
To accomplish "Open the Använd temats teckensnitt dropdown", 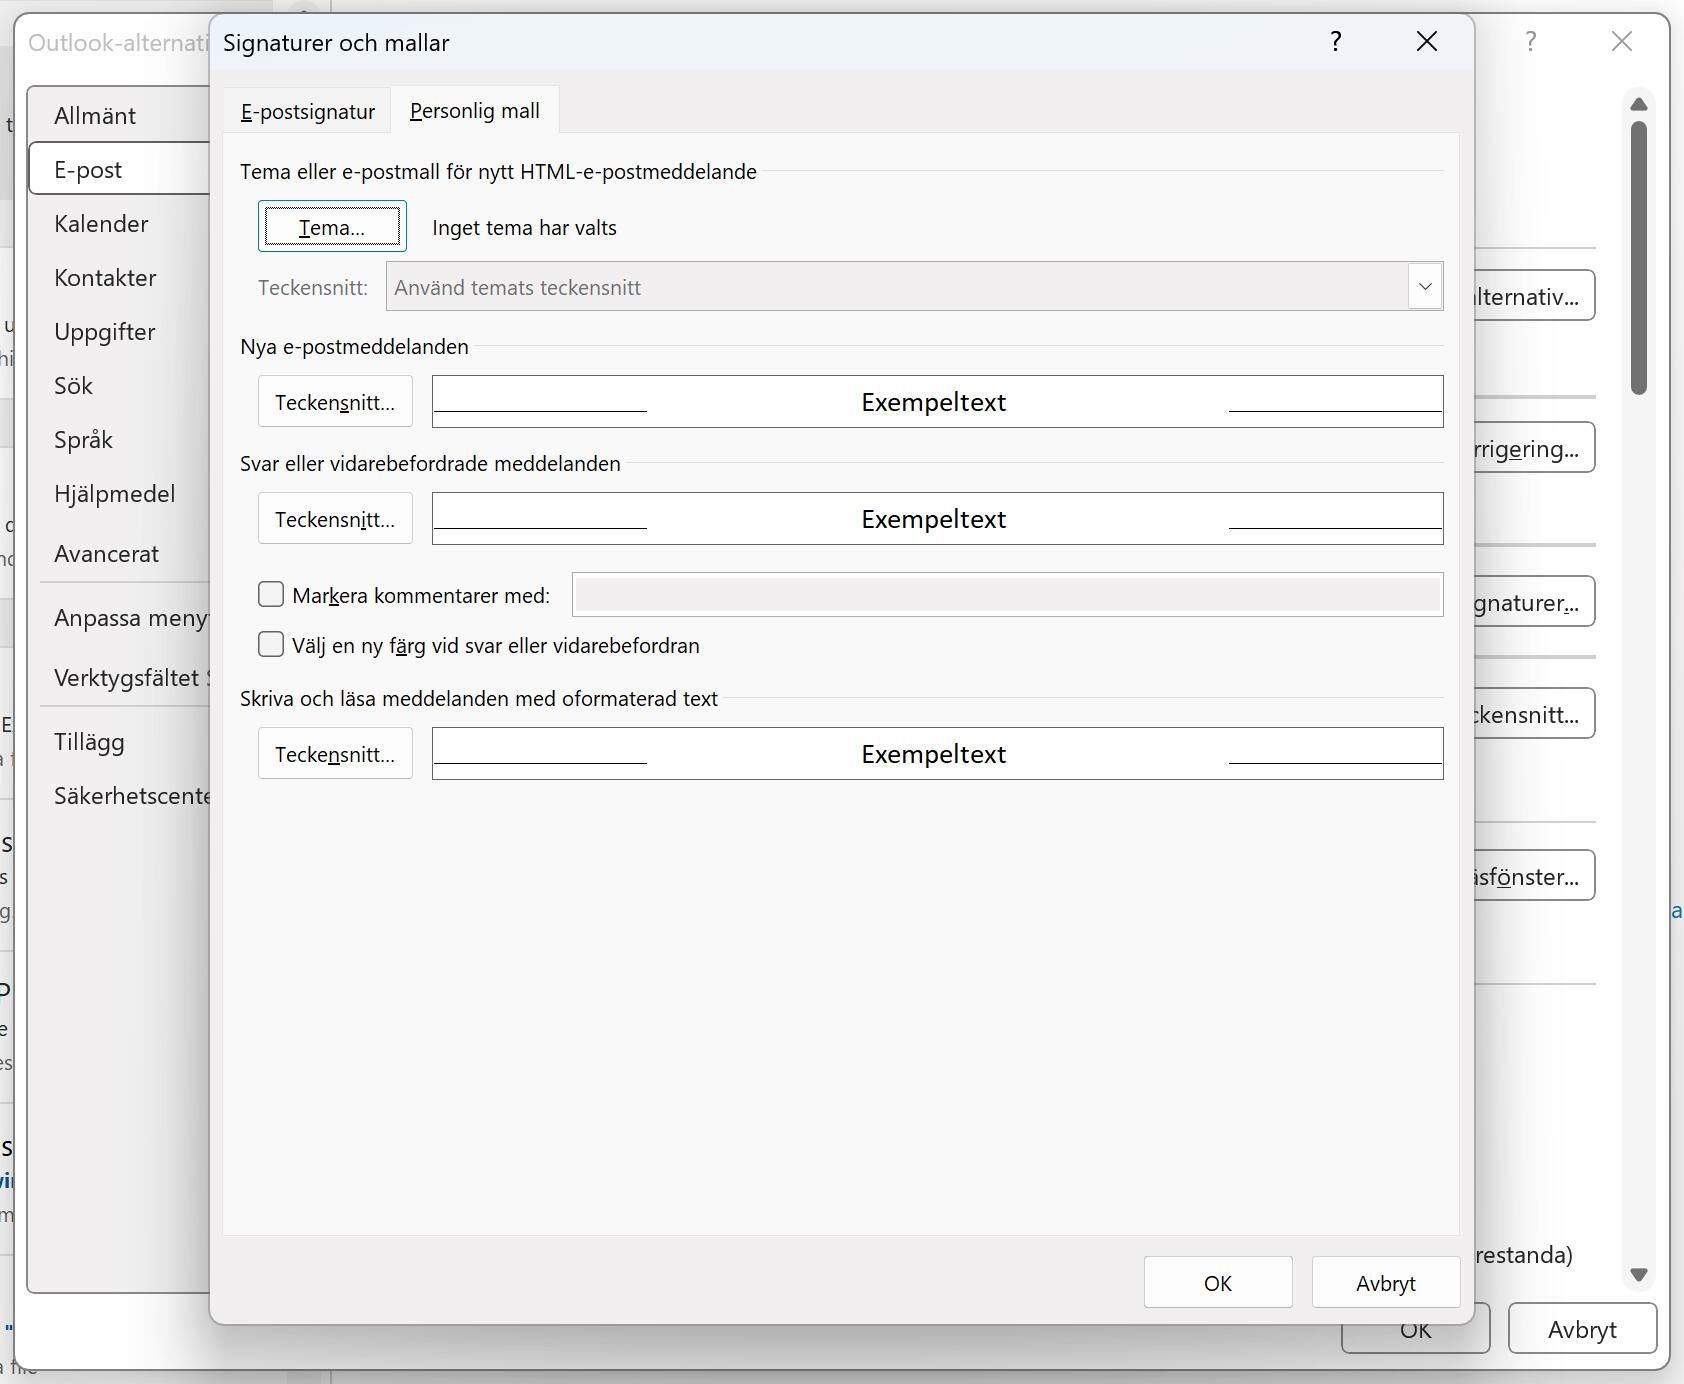I will tap(1424, 287).
